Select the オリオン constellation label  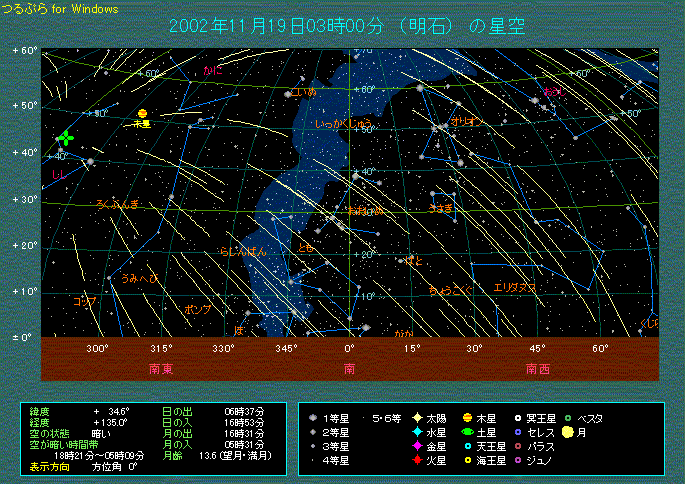tap(467, 120)
